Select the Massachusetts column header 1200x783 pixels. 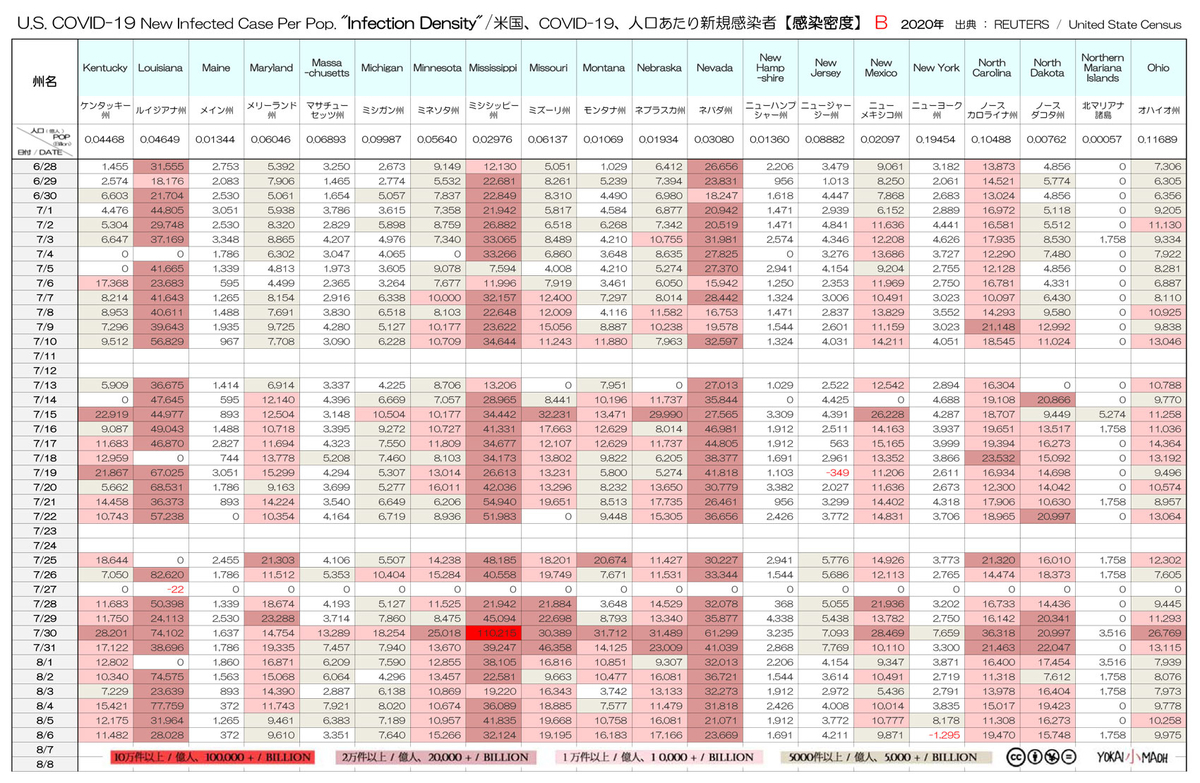pyautogui.click(x=326, y=68)
